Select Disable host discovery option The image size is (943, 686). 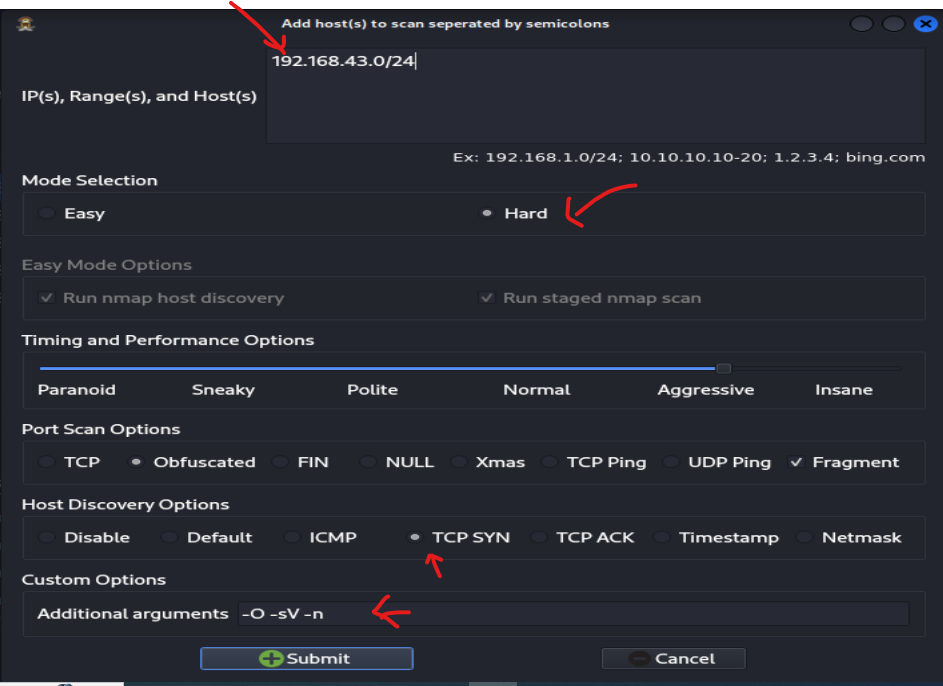pyautogui.click(x=47, y=537)
